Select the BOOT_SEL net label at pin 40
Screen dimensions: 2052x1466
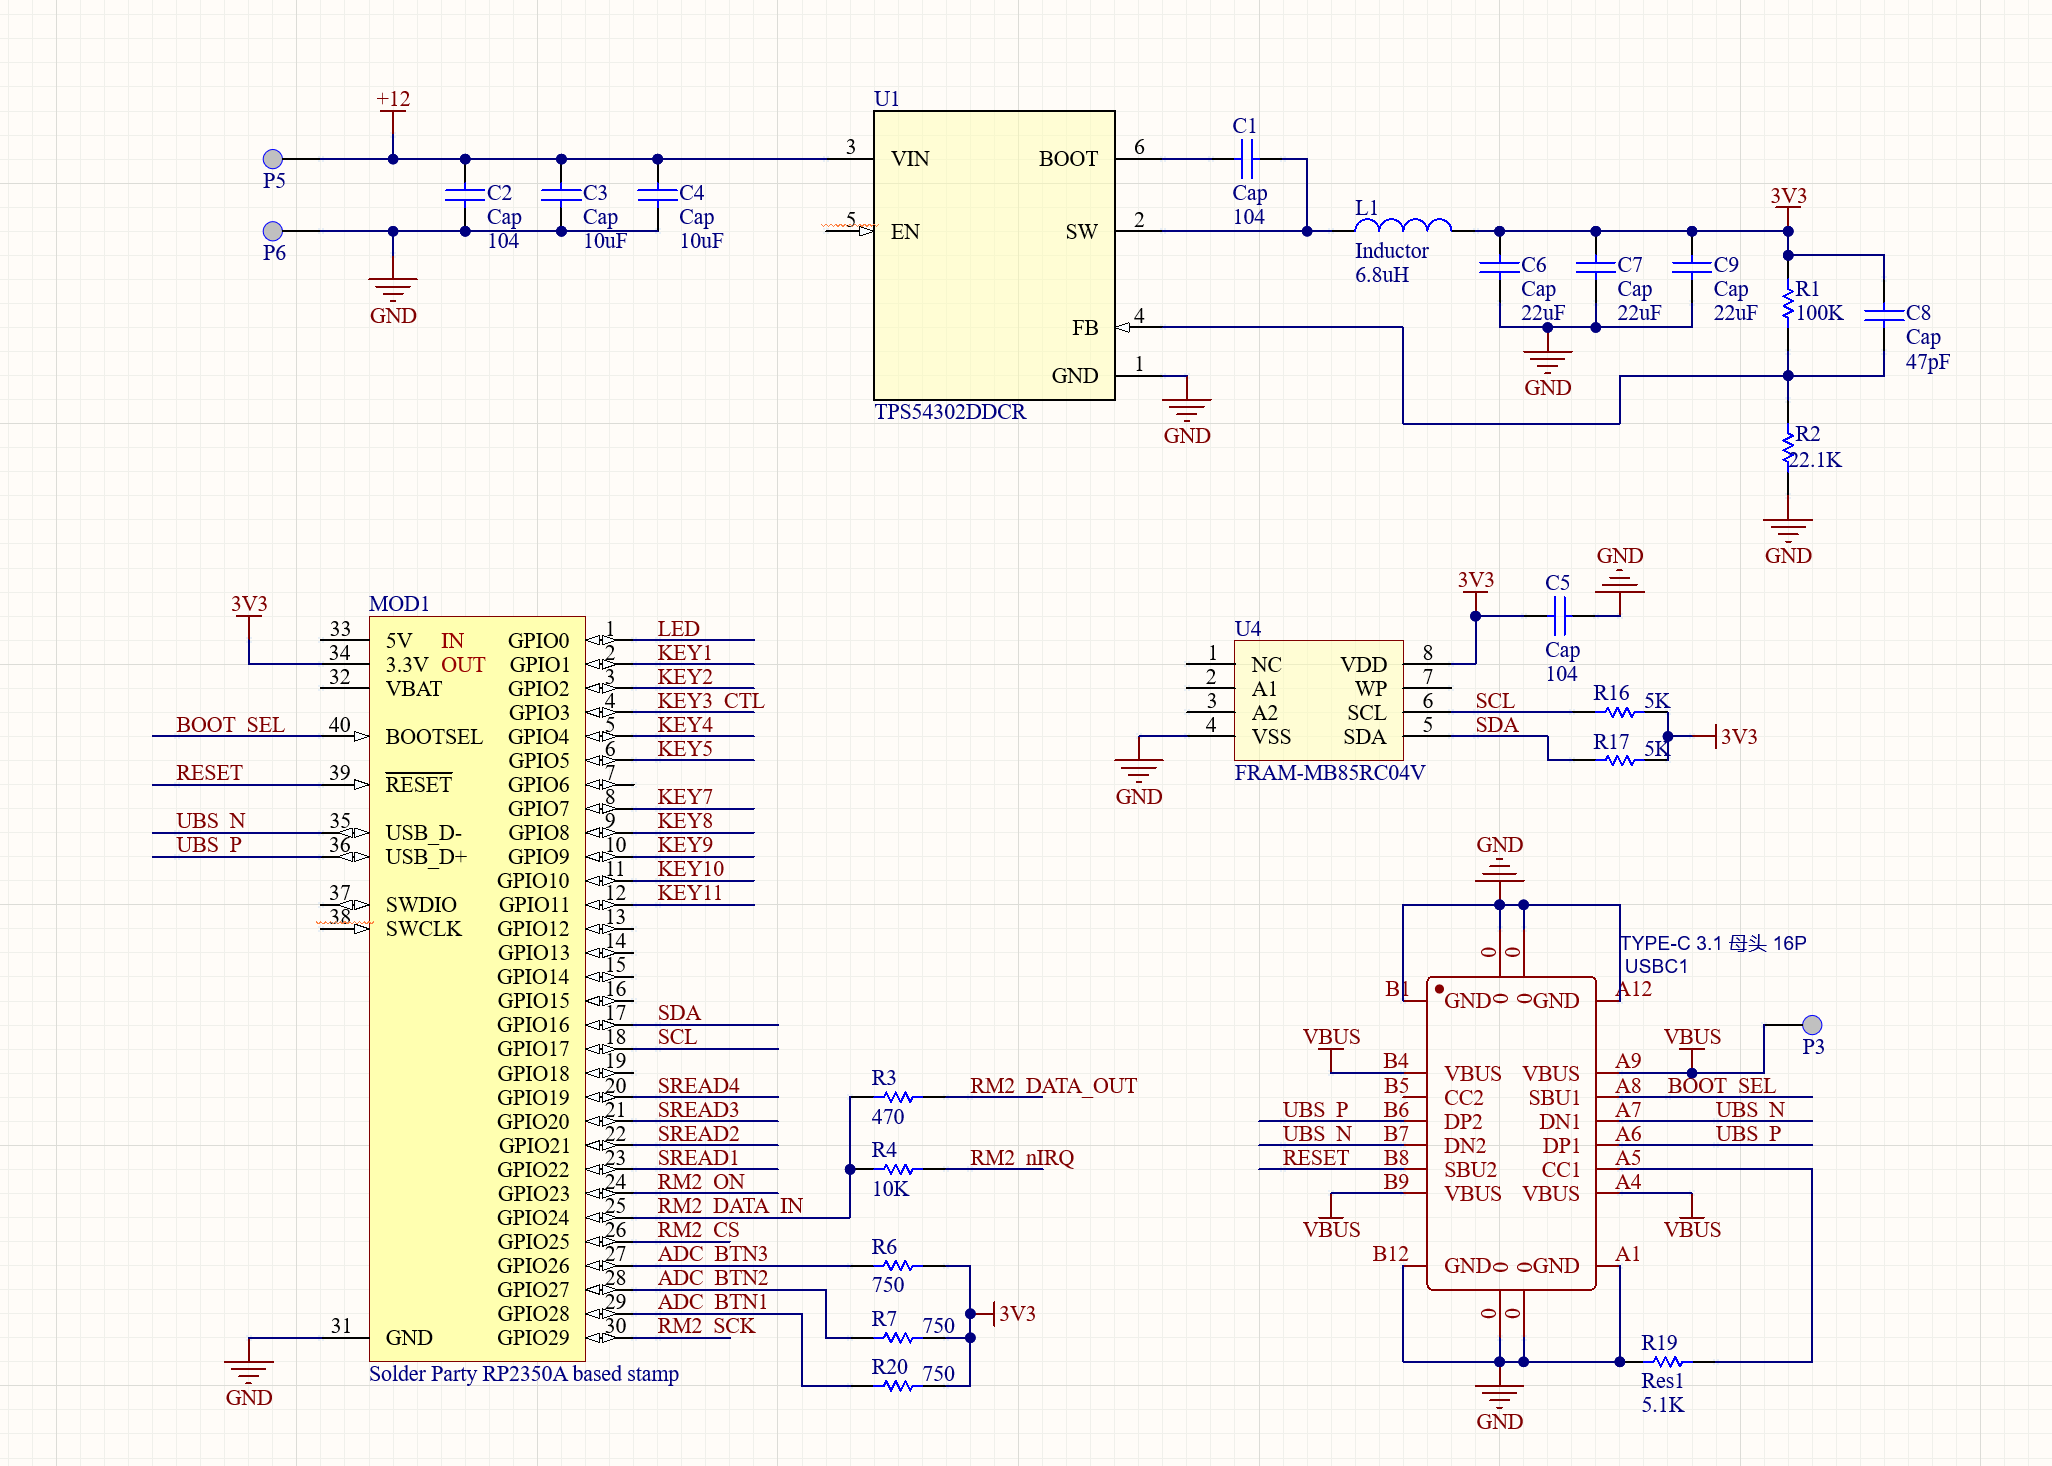[230, 724]
